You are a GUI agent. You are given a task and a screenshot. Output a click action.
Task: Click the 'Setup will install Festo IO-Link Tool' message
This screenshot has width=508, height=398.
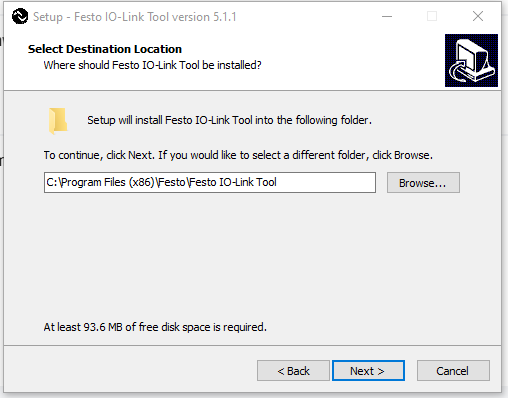[229, 120]
